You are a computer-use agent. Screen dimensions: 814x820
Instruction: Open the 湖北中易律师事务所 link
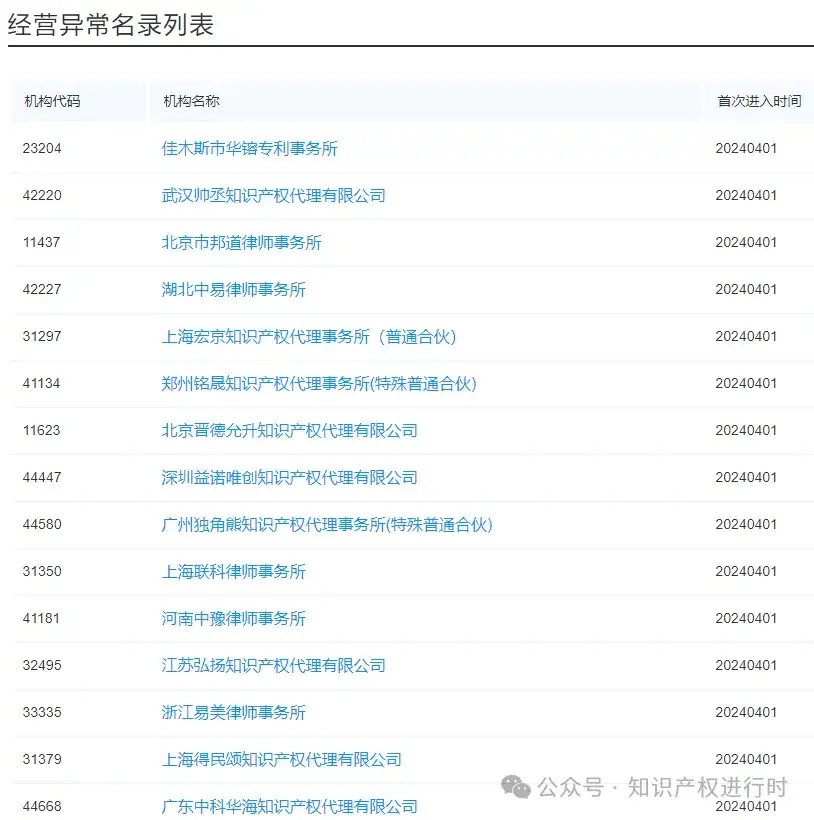(234, 290)
